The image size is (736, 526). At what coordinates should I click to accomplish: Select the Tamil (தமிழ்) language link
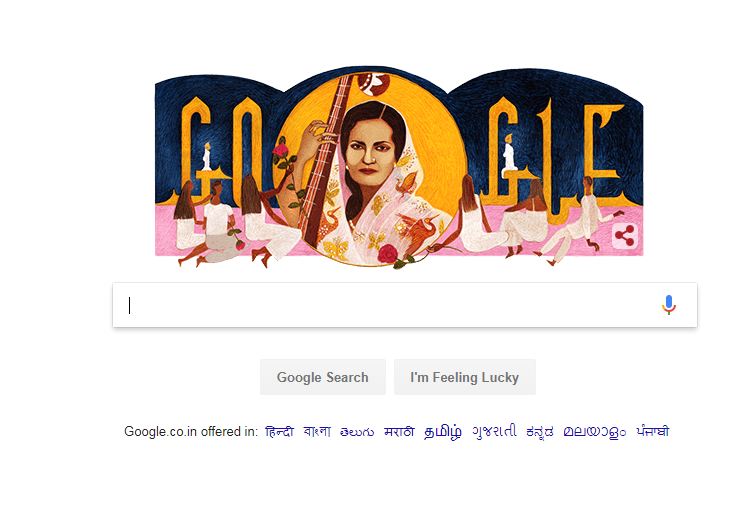tap(443, 432)
